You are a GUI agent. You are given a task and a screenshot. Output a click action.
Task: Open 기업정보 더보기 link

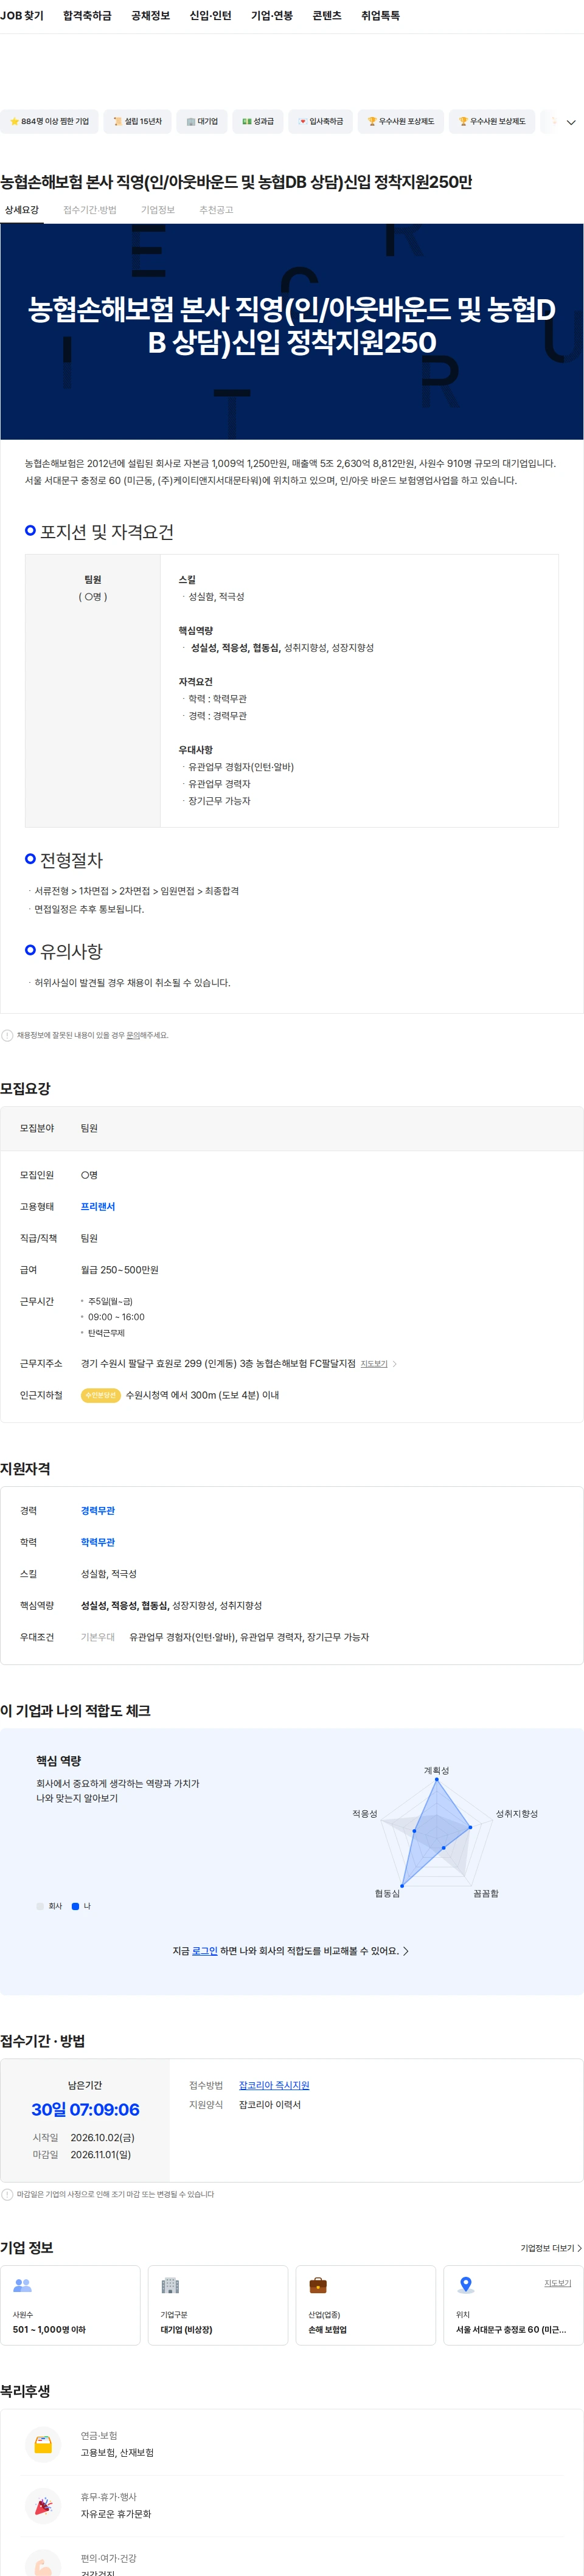550,2248
